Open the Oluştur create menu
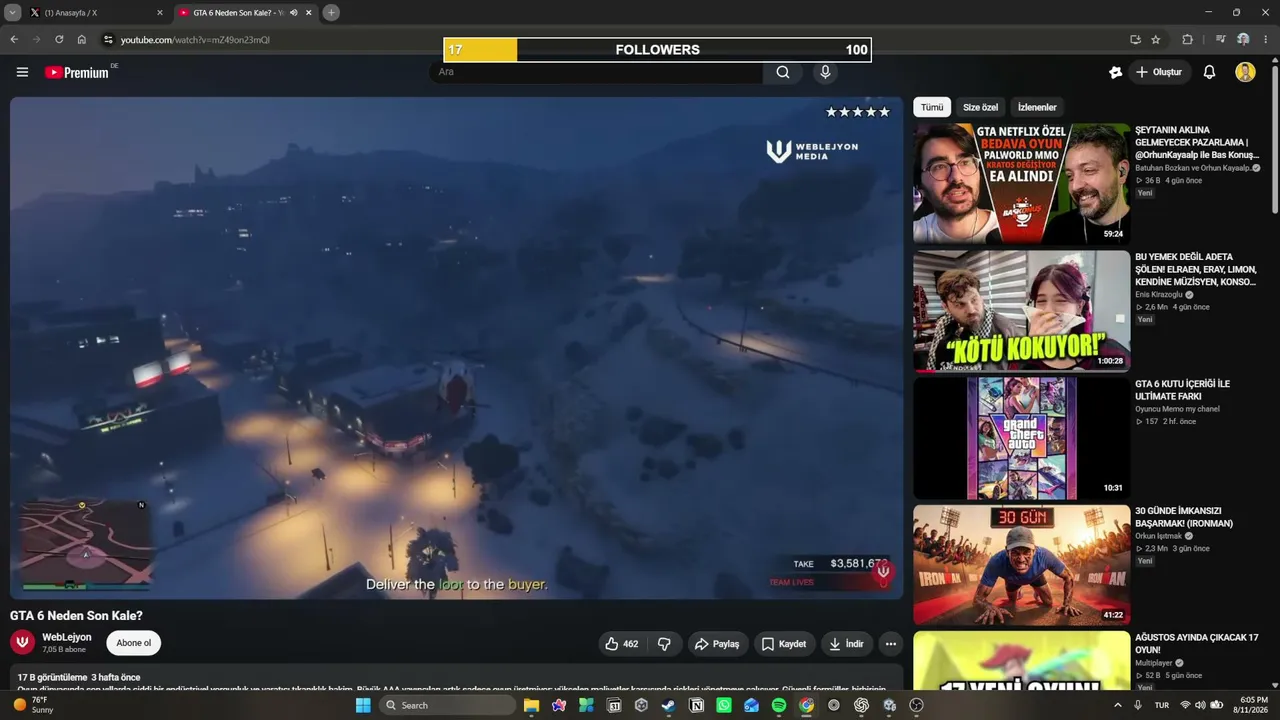This screenshot has height=720, width=1280. tap(1160, 72)
